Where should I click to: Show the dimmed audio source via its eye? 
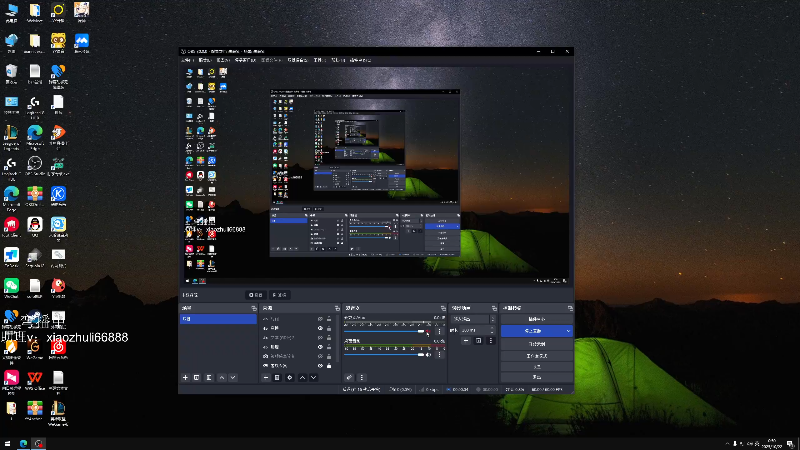tap(320, 337)
